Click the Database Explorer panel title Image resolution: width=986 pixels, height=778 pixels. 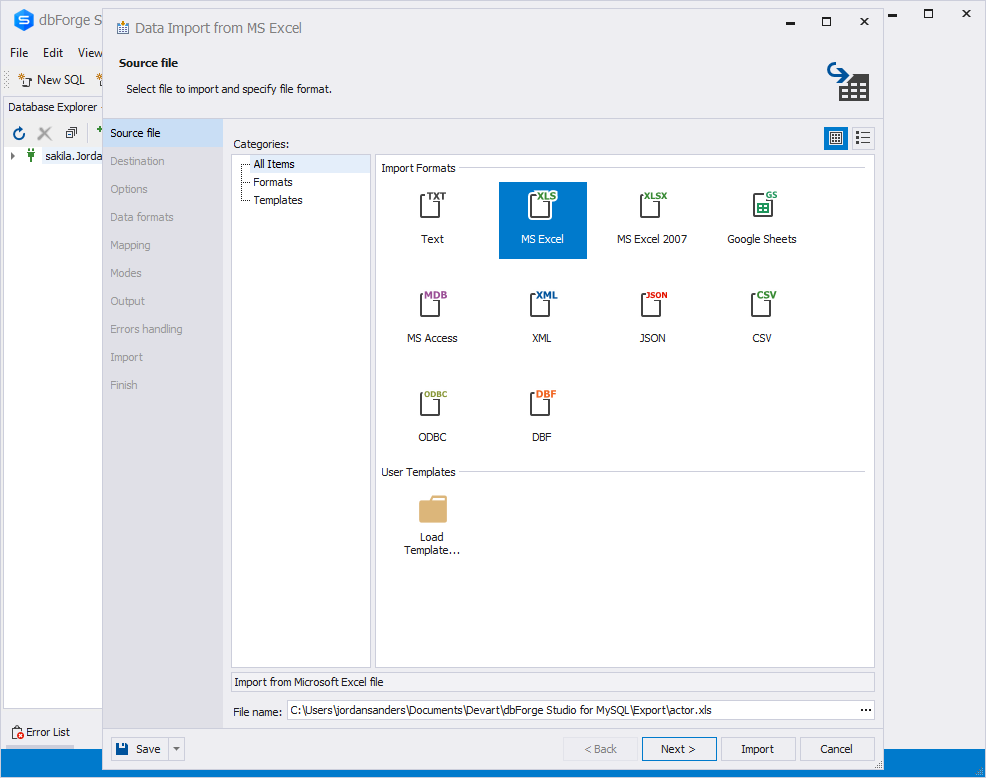click(x=53, y=107)
